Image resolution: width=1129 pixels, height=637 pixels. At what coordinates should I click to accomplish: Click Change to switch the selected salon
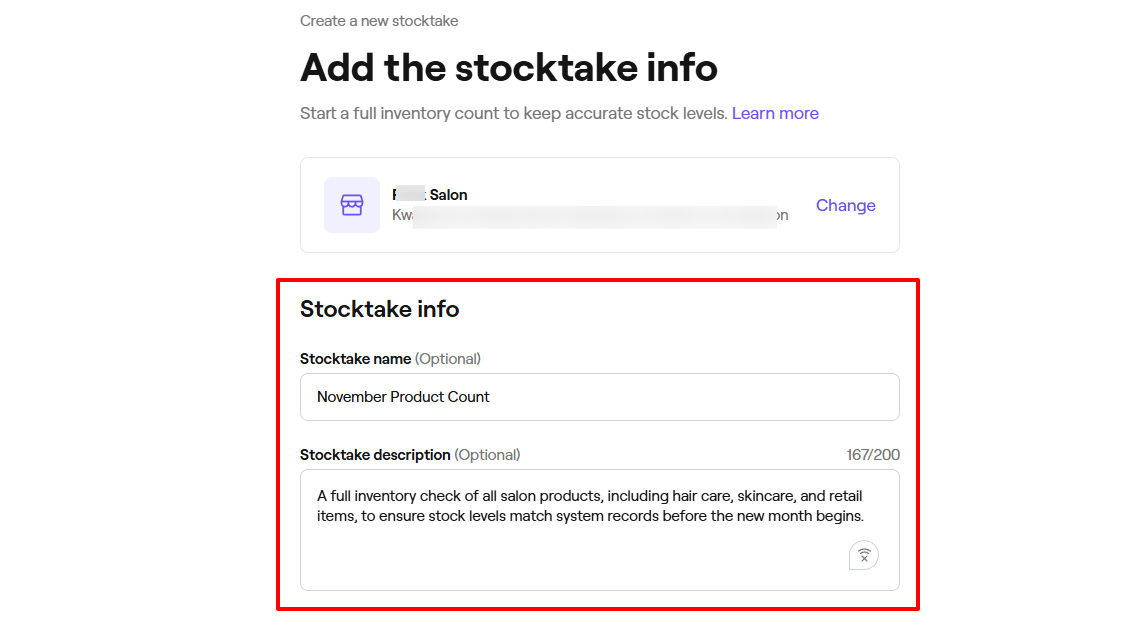845,205
